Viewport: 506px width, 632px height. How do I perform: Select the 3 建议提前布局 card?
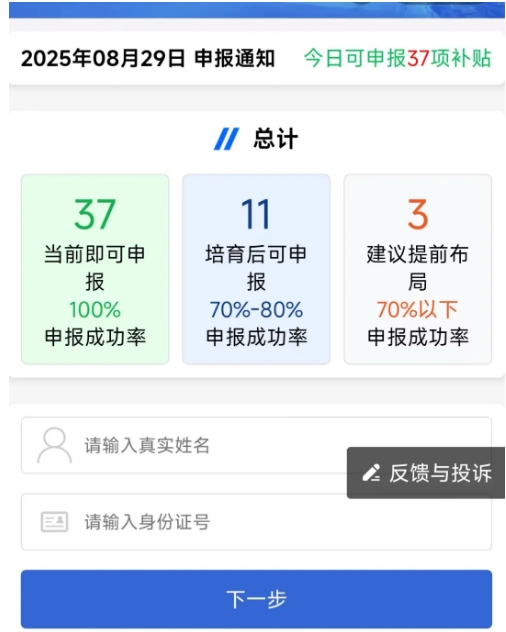[x=418, y=269]
